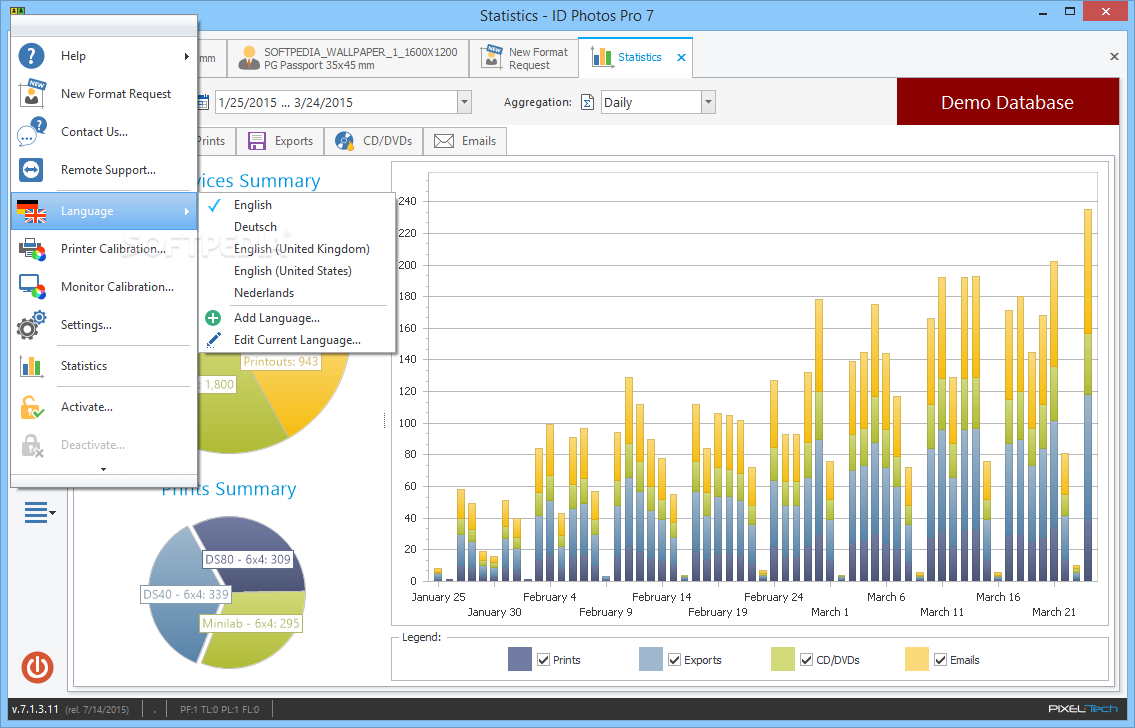
Task: Click the Help question mark icon
Action: [31, 56]
